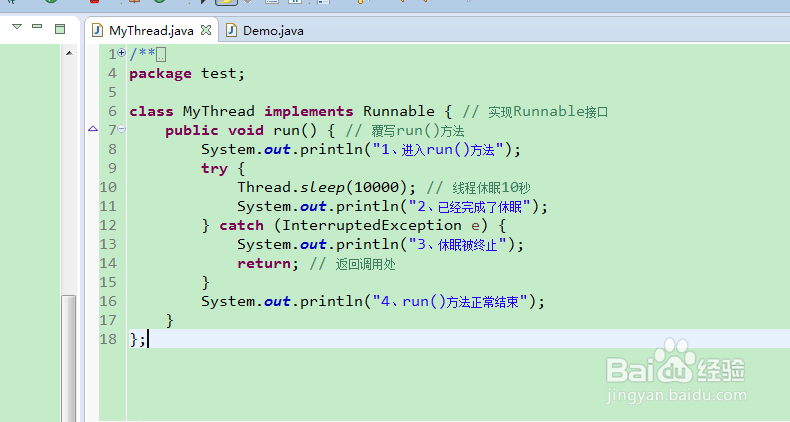Click line number 5 in the gutter
This screenshot has height=422, width=790.
point(112,93)
